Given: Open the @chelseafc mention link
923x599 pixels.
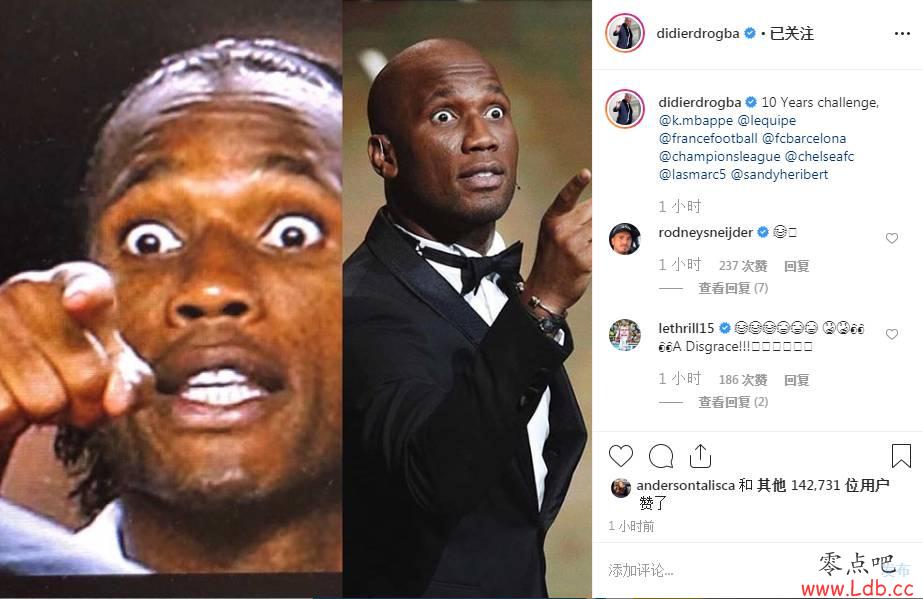Looking at the screenshot, I should (819, 157).
